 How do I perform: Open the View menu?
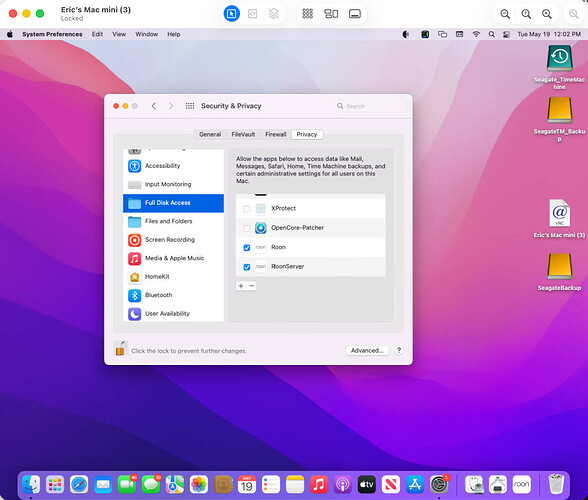tap(119, 34)
